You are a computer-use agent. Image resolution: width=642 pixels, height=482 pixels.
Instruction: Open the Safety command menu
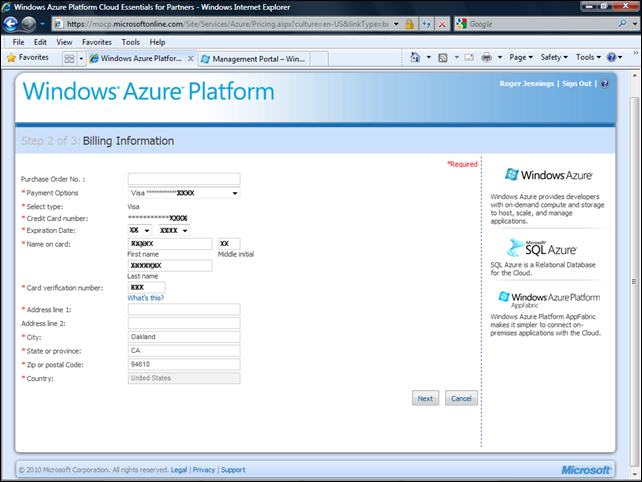tap(554, 57)
